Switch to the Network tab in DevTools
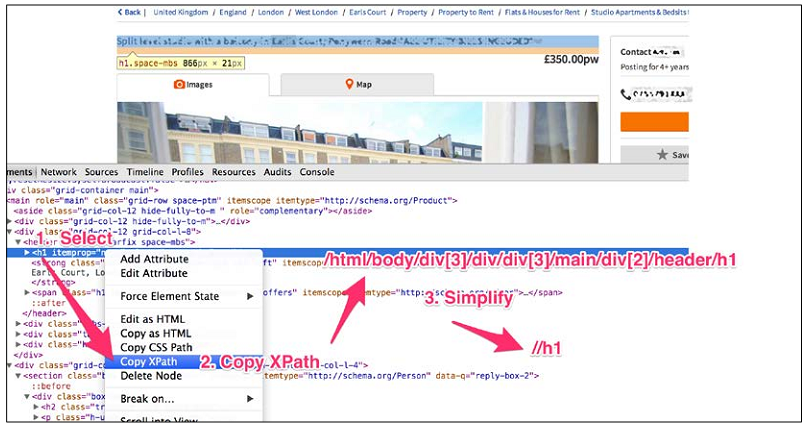 (58, 172)
